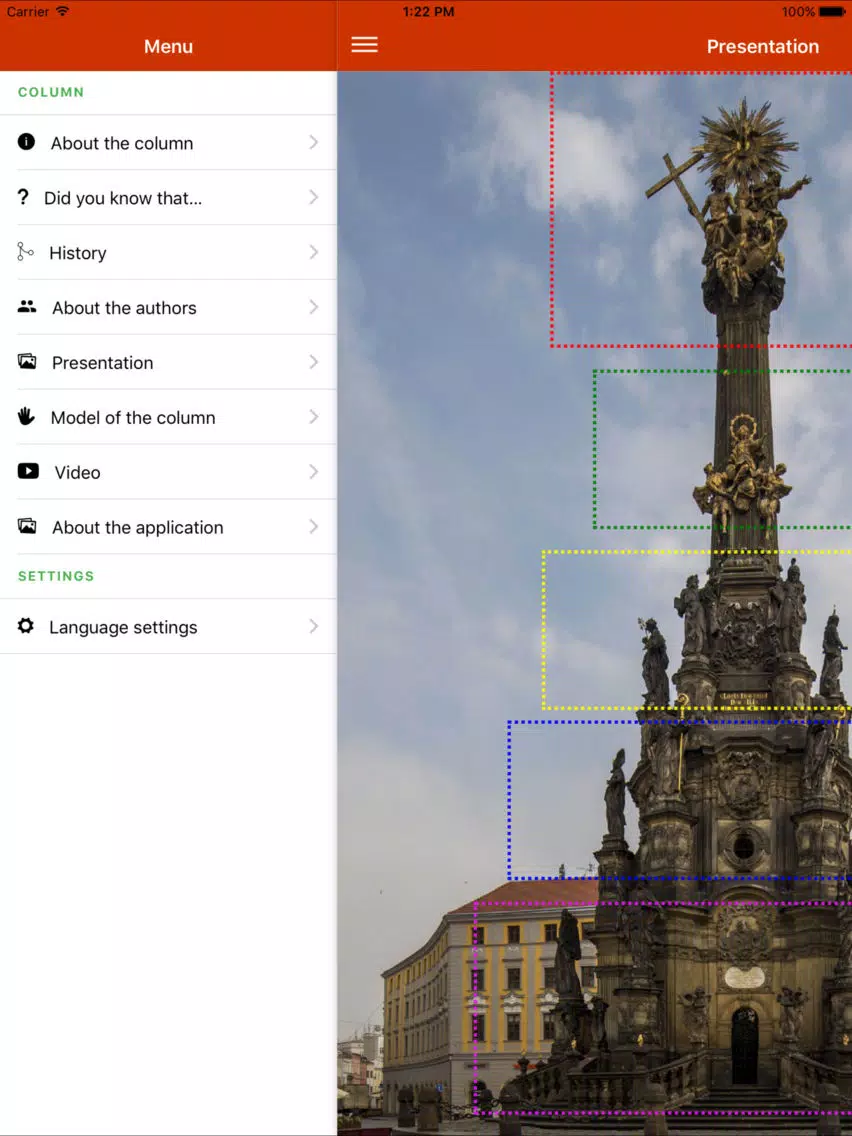Click the battery indicator icon
The width and height of the screenshot is (852, 1136).
832,12
